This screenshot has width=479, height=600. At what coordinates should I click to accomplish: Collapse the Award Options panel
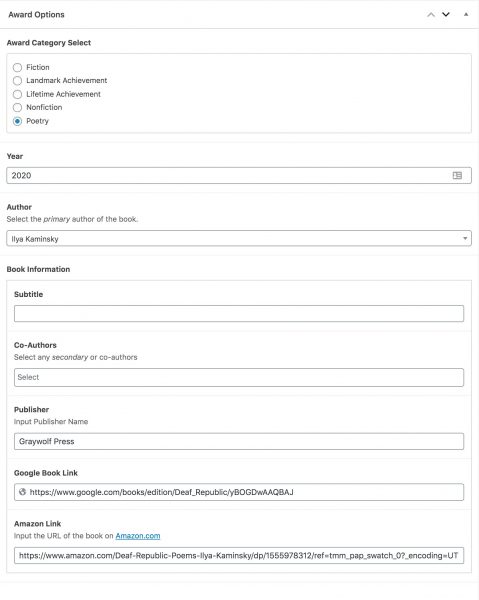[466, 15]
